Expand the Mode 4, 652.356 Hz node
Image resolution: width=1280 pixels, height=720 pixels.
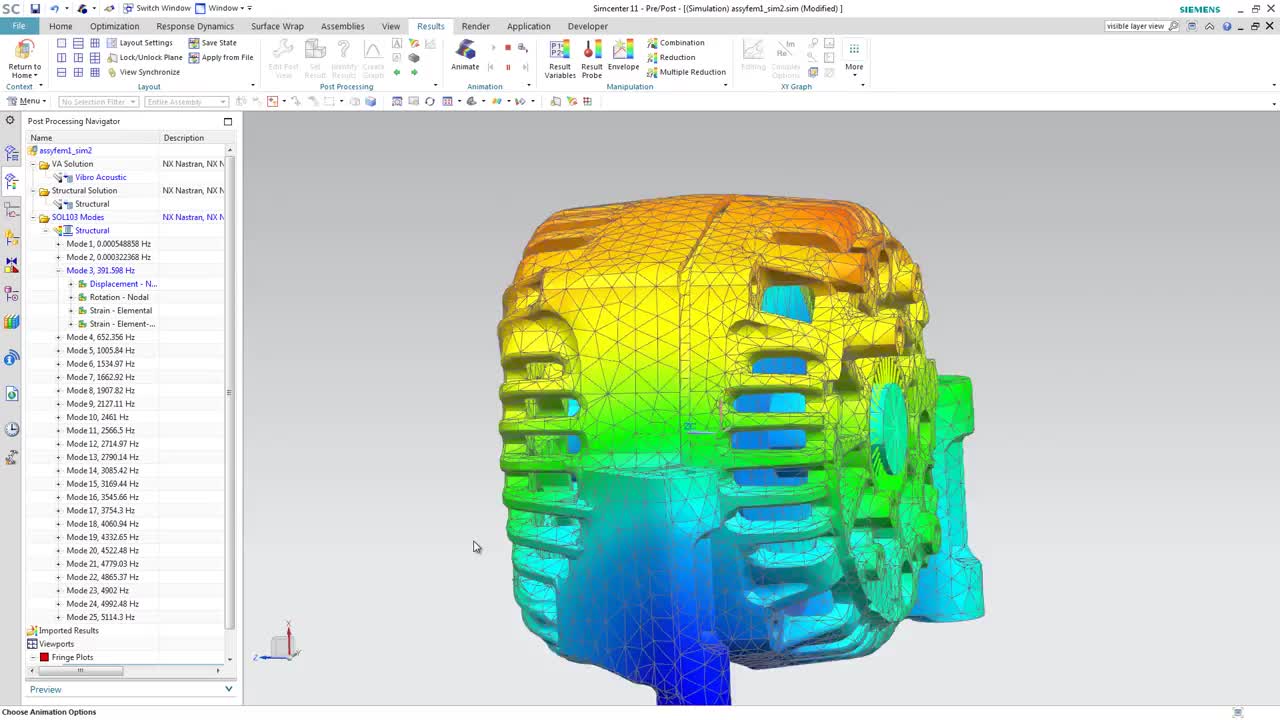58,337
